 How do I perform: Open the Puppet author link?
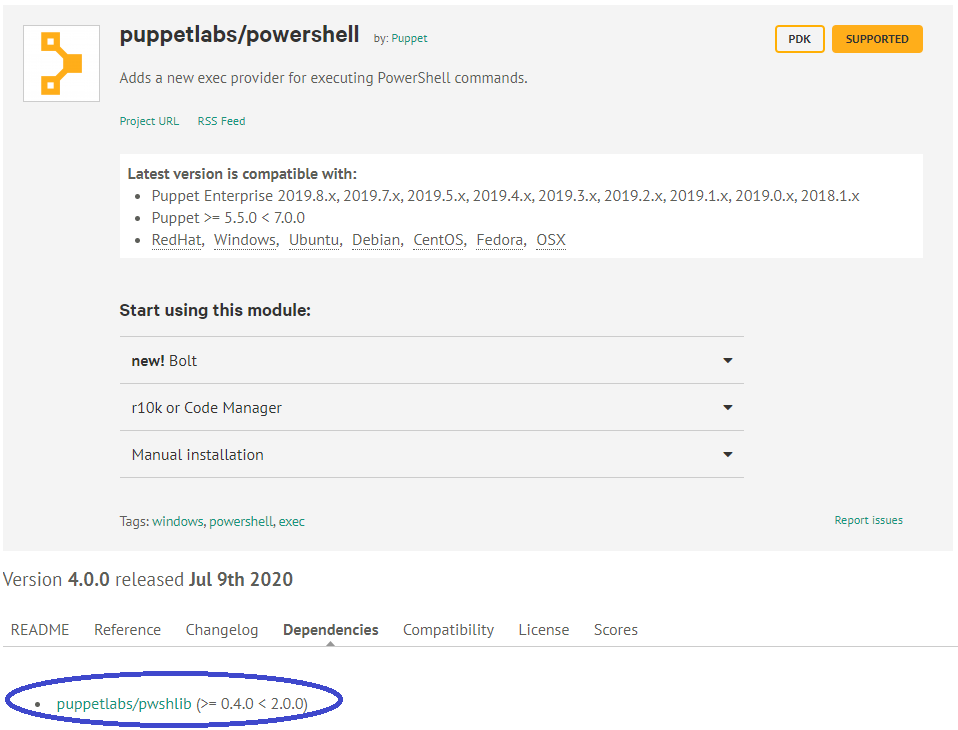(409, 38)
